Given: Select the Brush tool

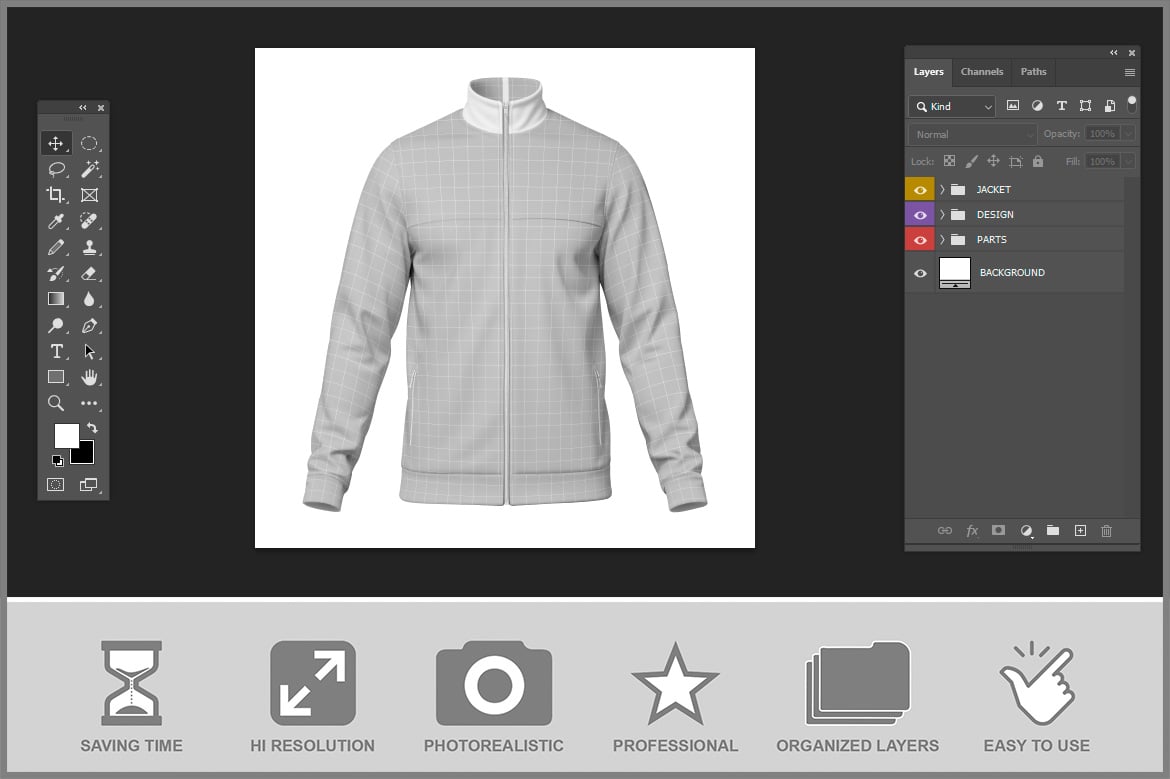Looking at the screenshot, I should [x=57, y=247].
